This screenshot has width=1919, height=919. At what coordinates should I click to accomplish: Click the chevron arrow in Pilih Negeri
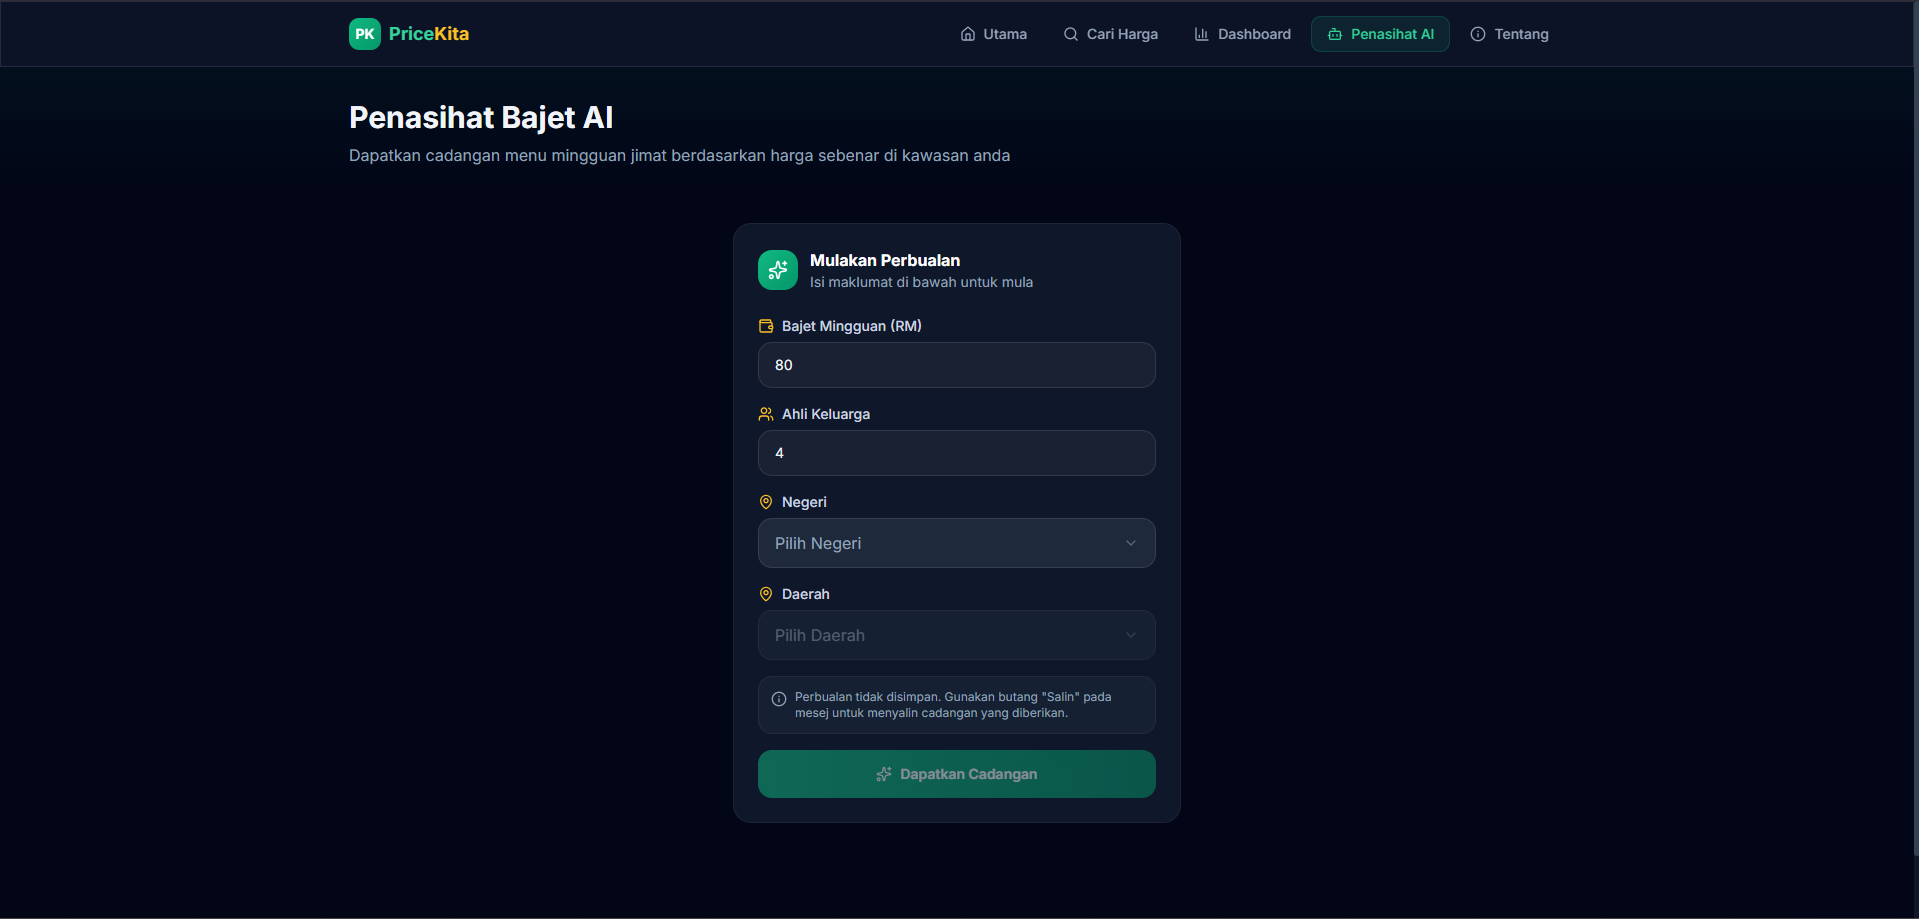1131,543
